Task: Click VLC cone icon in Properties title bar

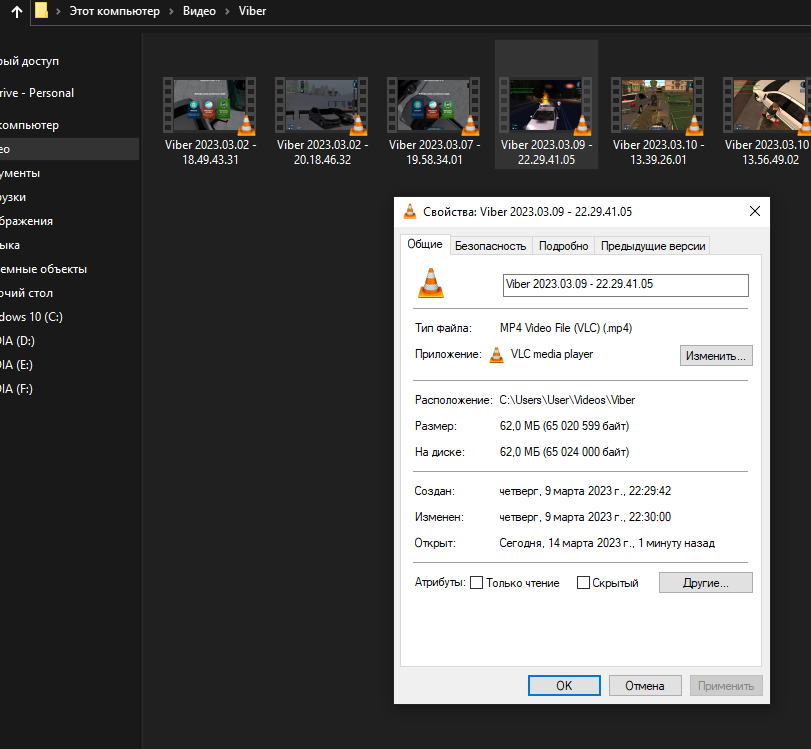Action: click(x=410, y=211)
